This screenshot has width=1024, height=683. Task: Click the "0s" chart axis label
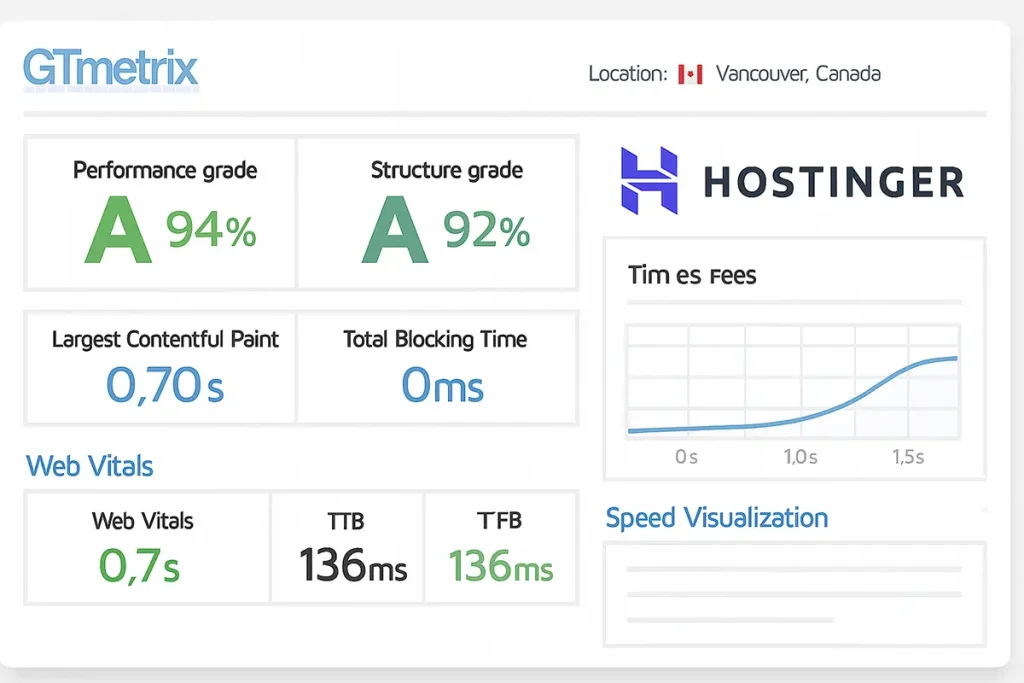click(x=686, y=457)
